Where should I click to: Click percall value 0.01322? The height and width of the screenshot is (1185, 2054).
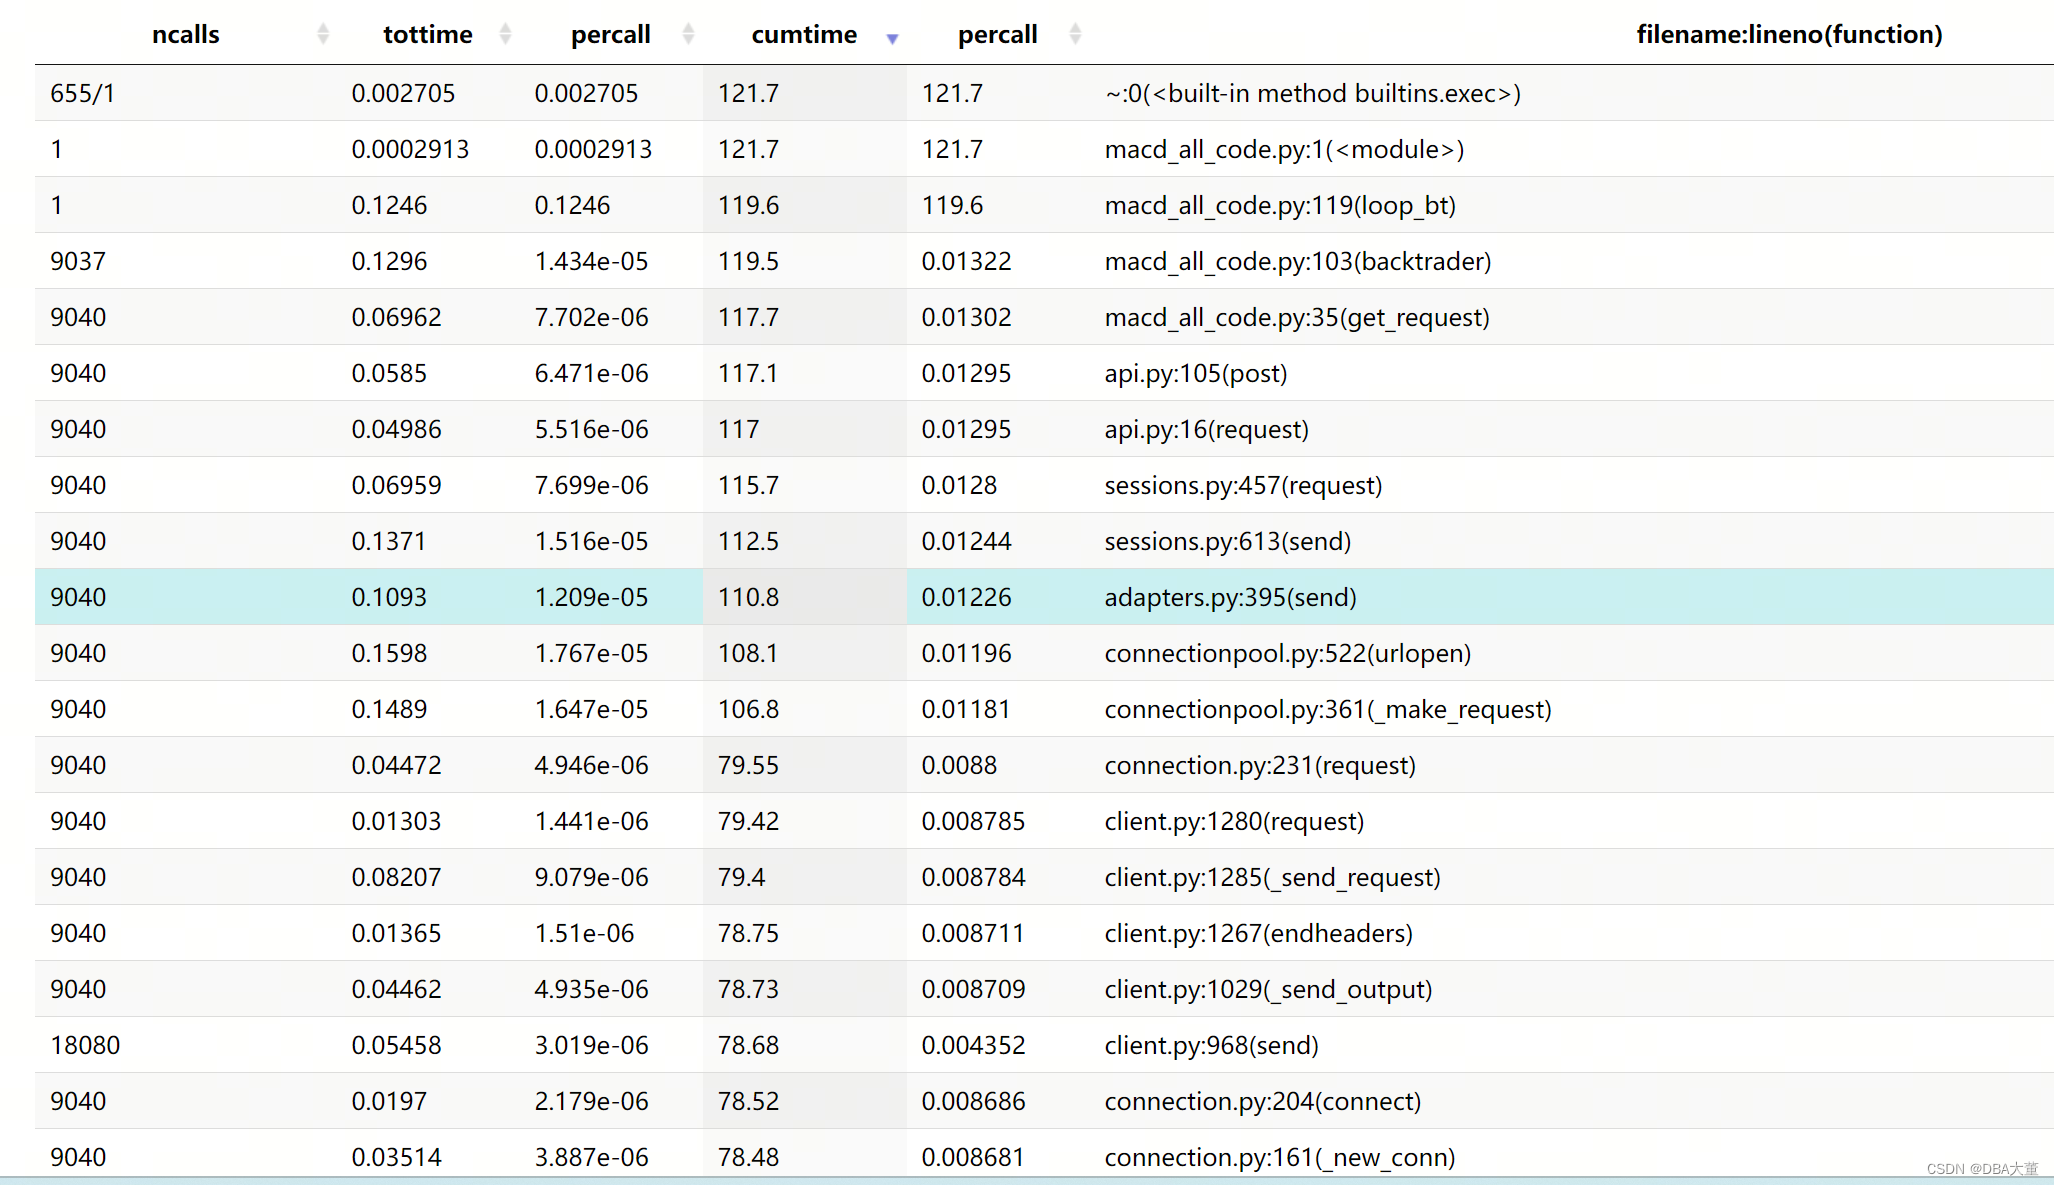966,261
